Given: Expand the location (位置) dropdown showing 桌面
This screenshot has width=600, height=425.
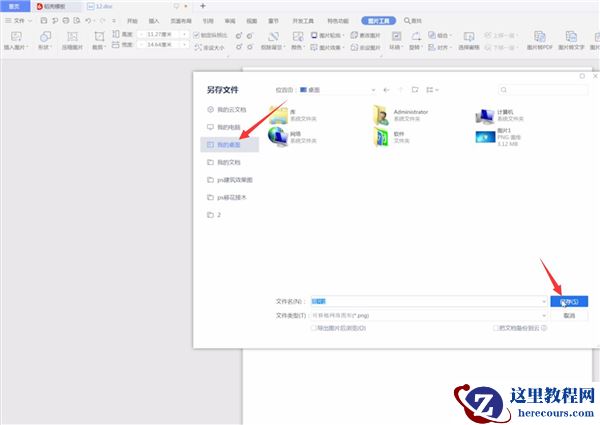Looking at the screenshot, I should [x=373, y=90].
